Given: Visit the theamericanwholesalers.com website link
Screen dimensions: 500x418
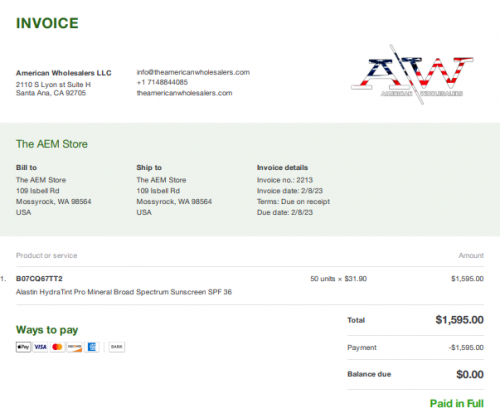Looking at the screenshot, I should (184, 93).
